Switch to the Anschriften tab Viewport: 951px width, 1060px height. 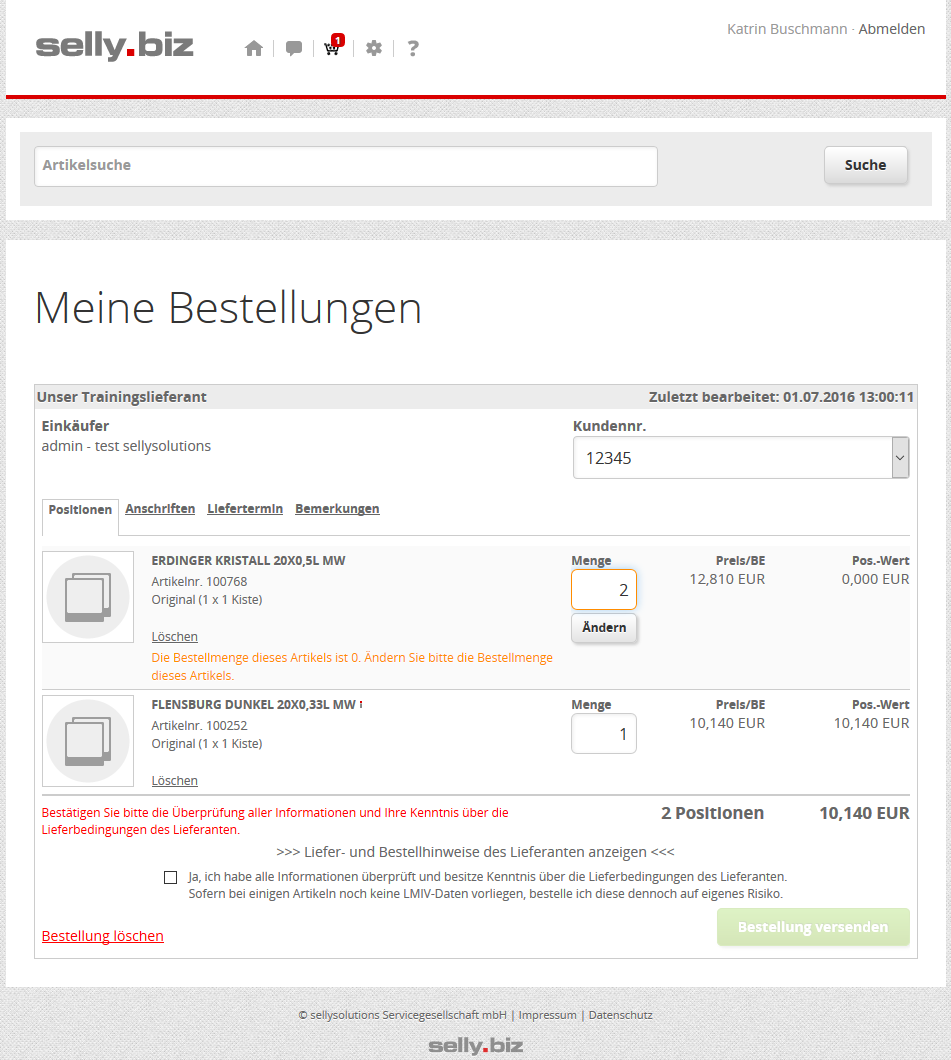(160, 509)
